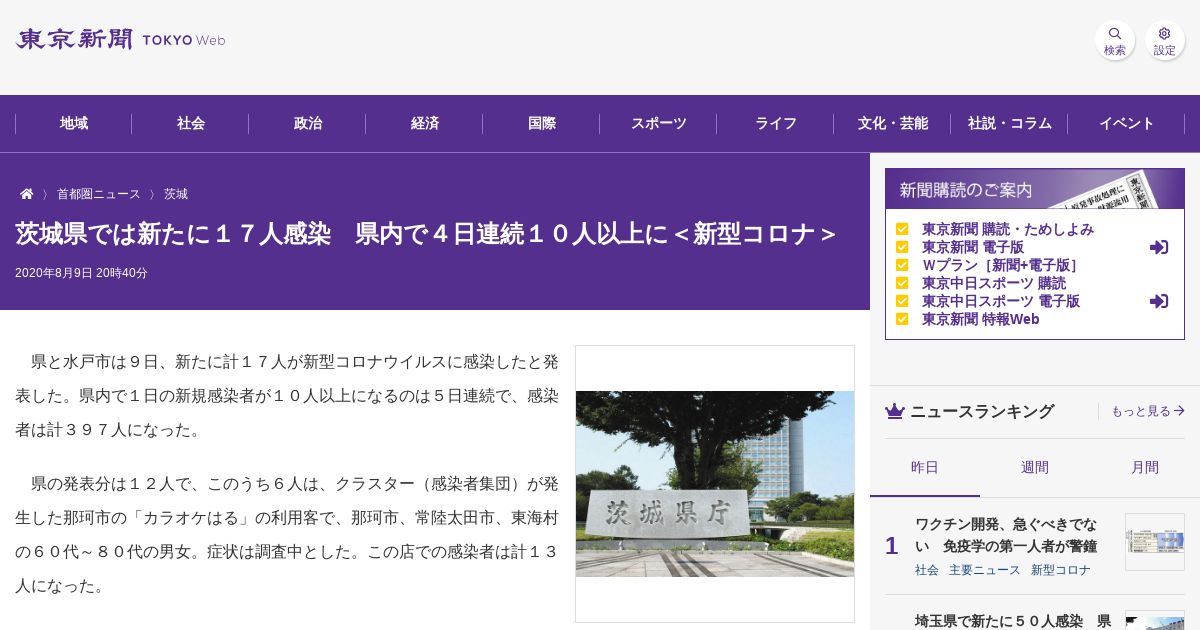Open the スポーツ menu

pos(659,124)
